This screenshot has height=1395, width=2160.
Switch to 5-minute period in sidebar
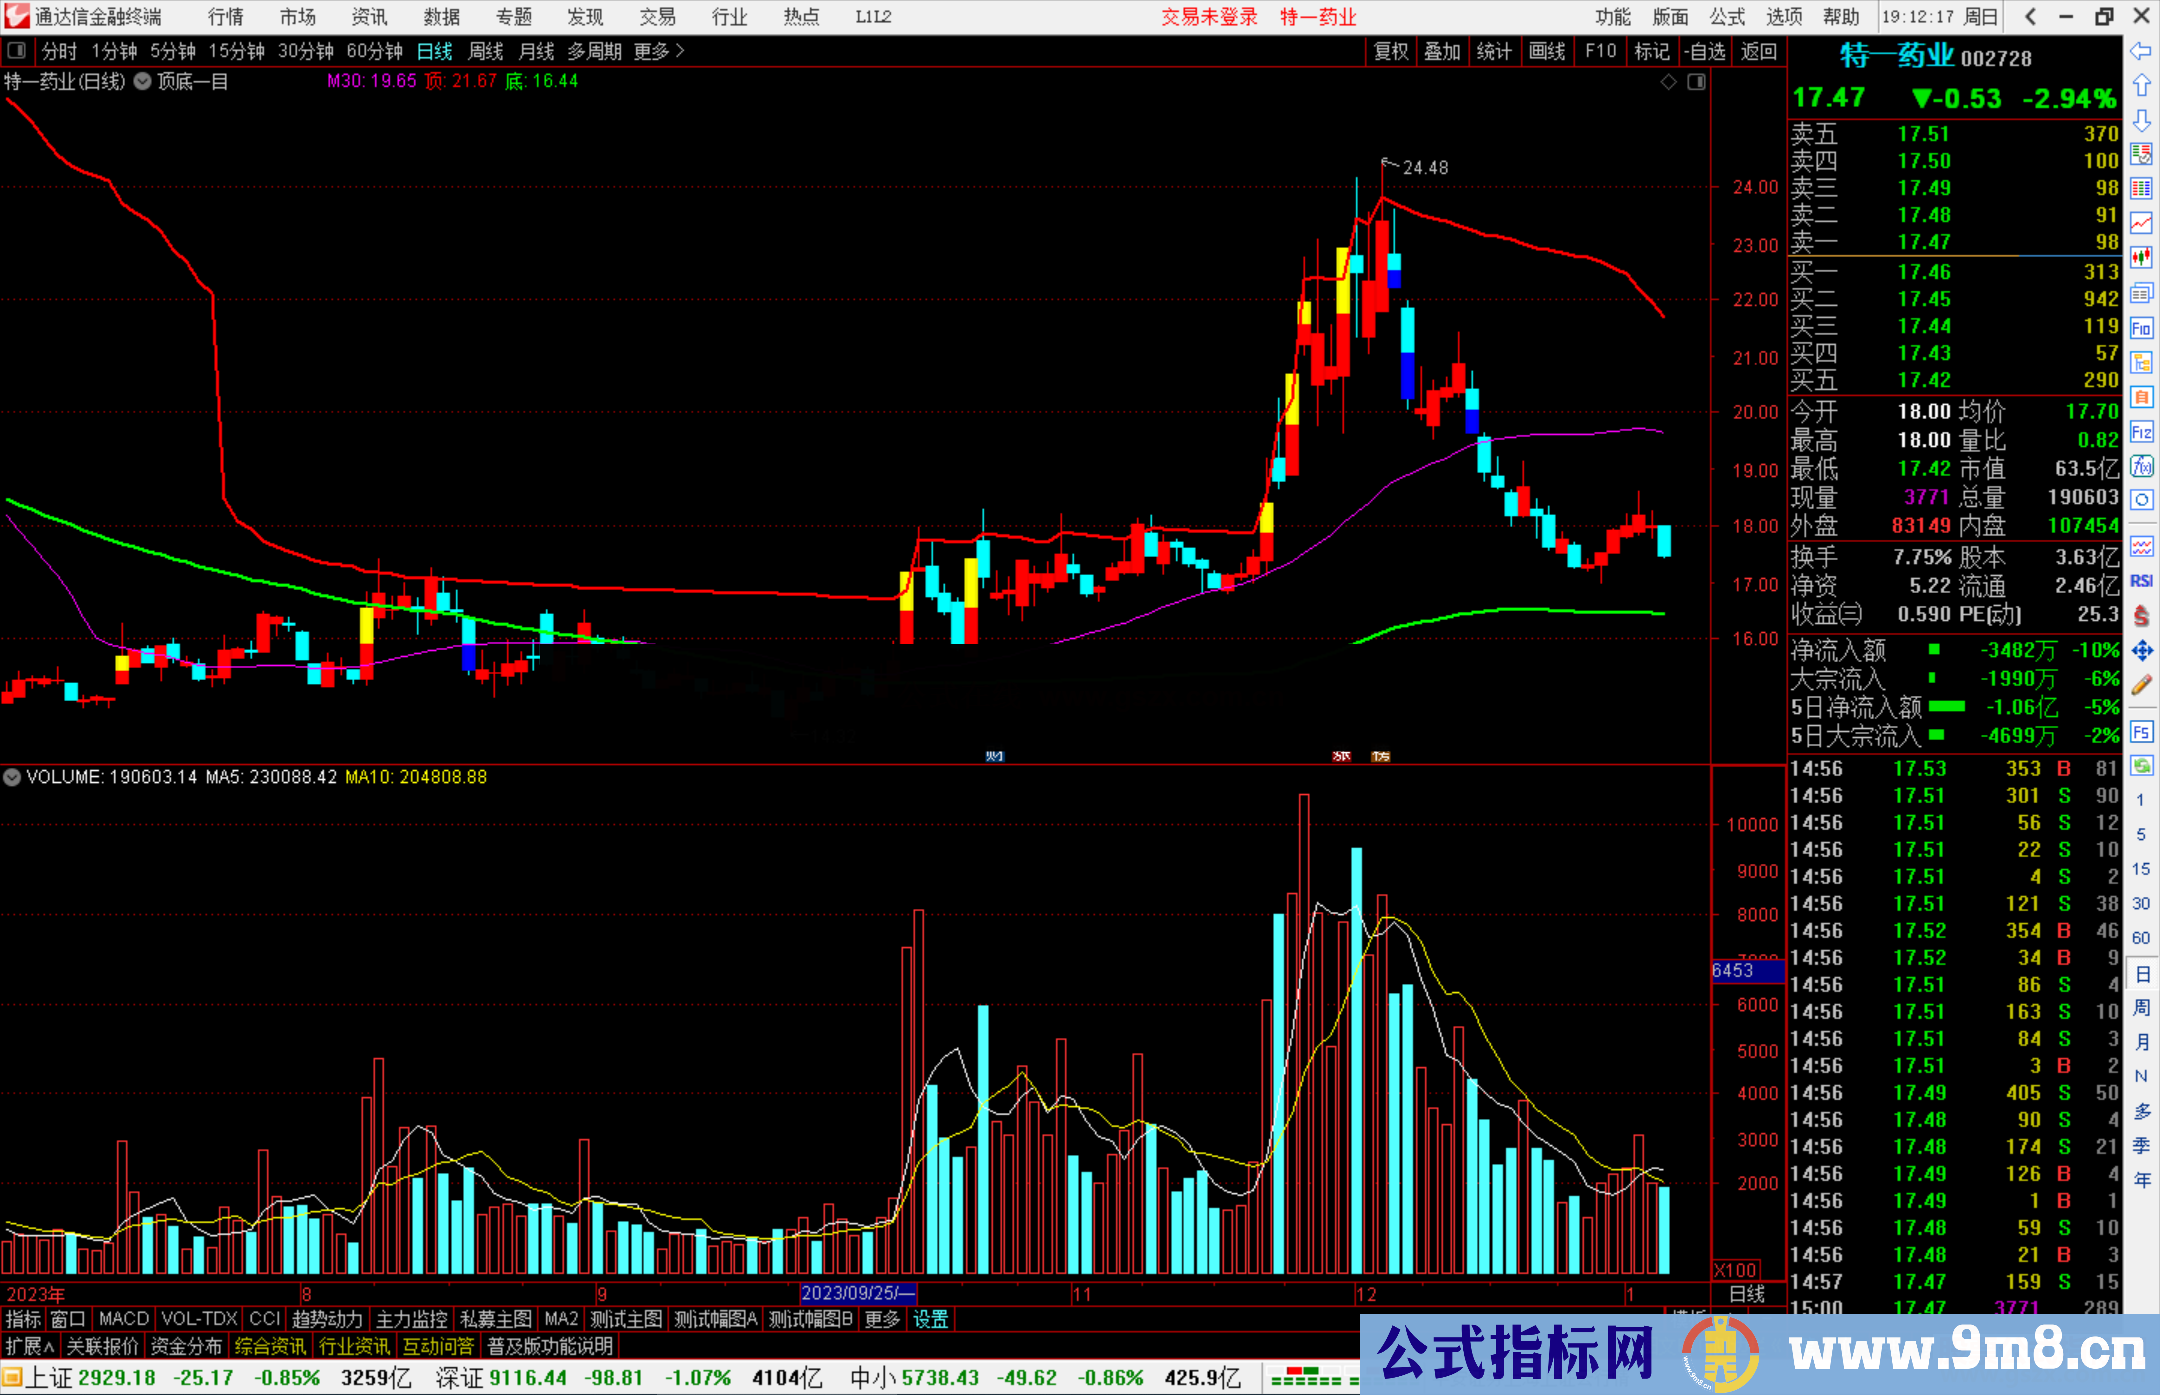coord(2140,834)
